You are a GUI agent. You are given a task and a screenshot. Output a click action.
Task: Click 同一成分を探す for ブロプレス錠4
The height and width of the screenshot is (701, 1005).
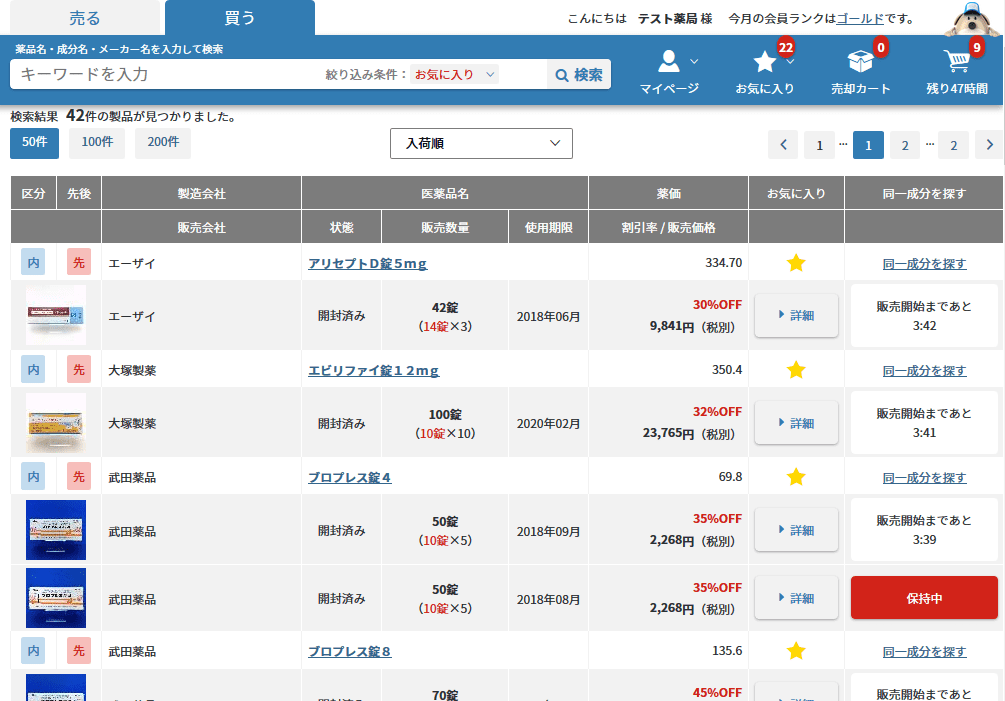coord(924,477)
